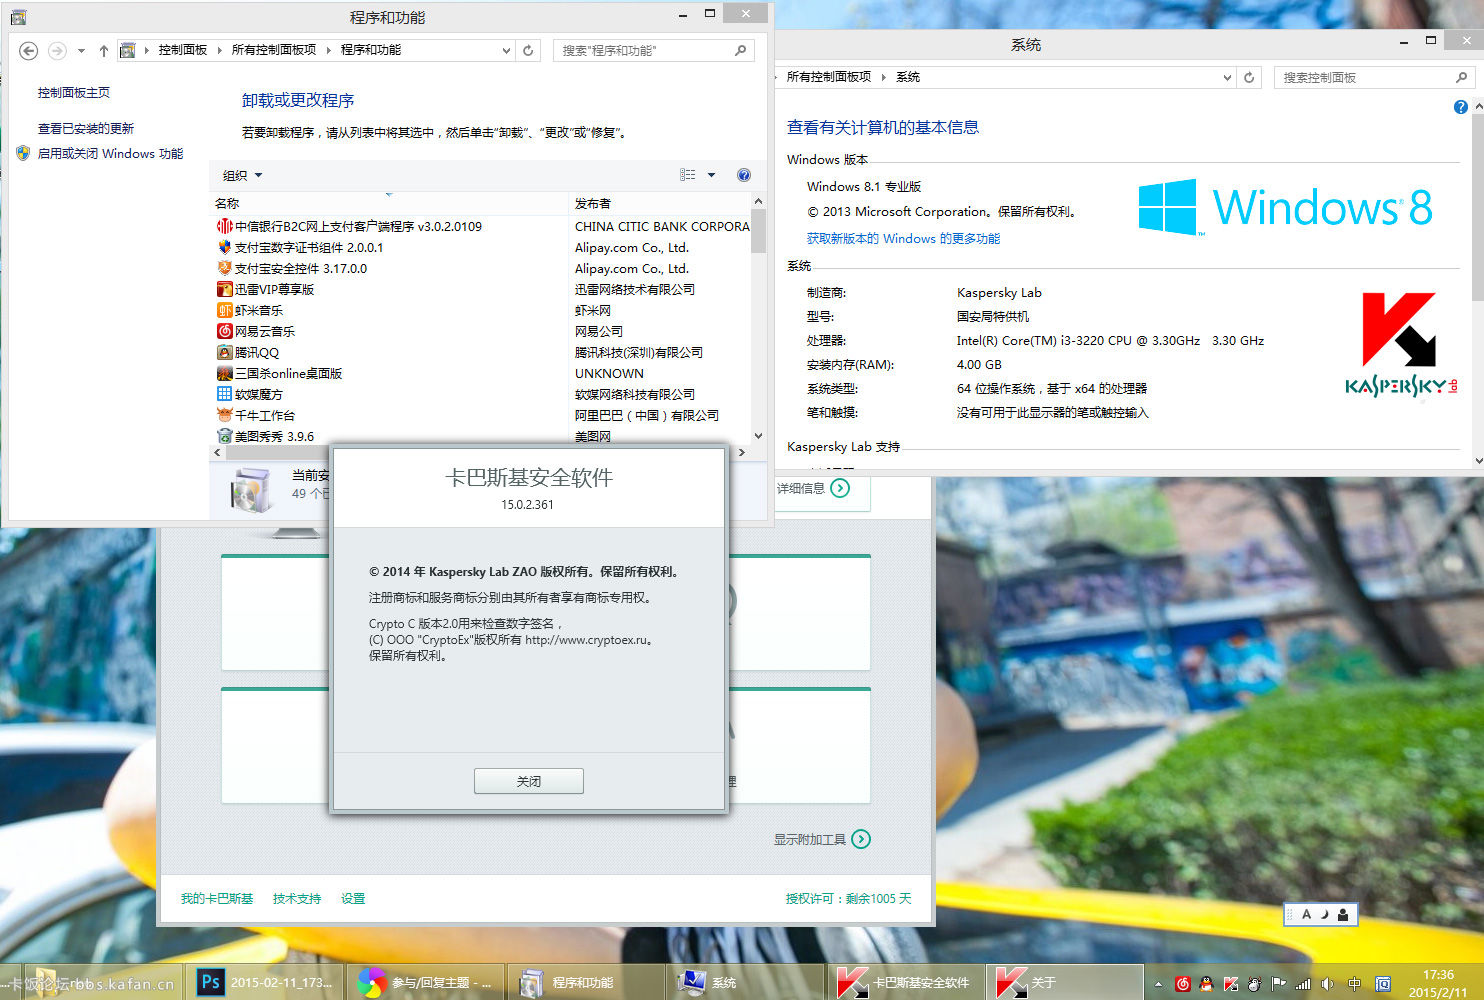Image resolution: width=1484 pixels, height=1000 pixels.
Task: Click forward arrow in 程序和功能 window
Action: (57, 50)
